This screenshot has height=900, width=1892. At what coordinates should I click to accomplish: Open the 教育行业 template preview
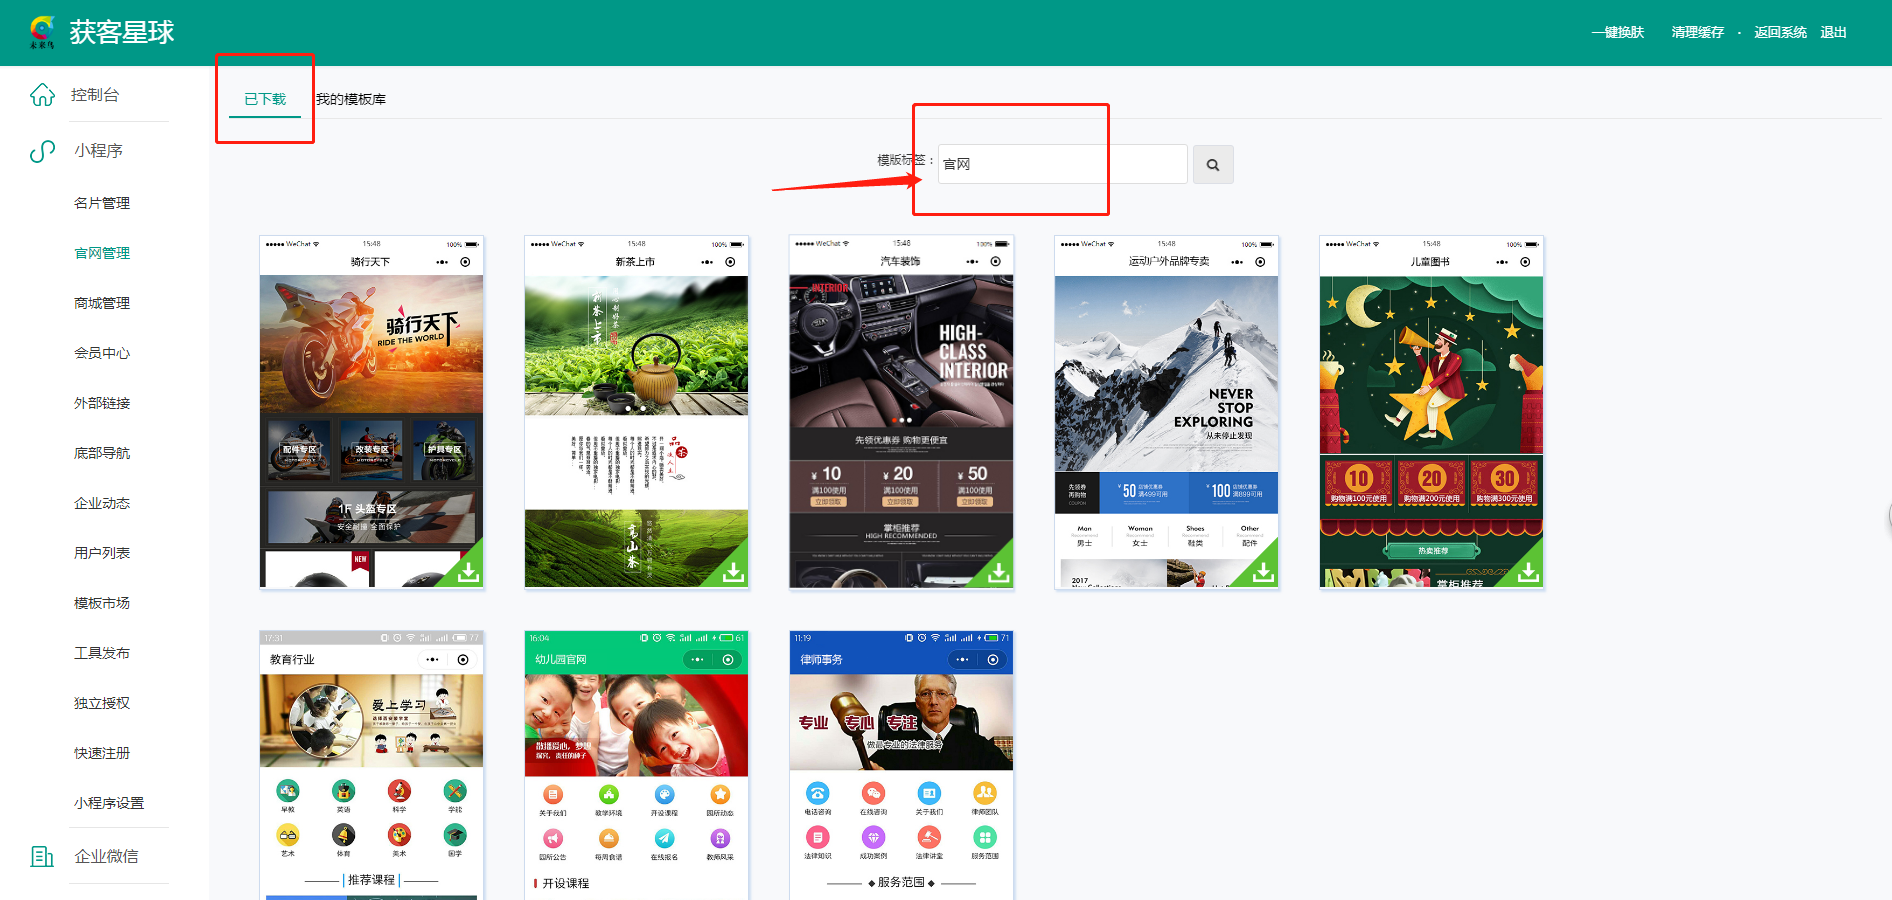(371, 765)
